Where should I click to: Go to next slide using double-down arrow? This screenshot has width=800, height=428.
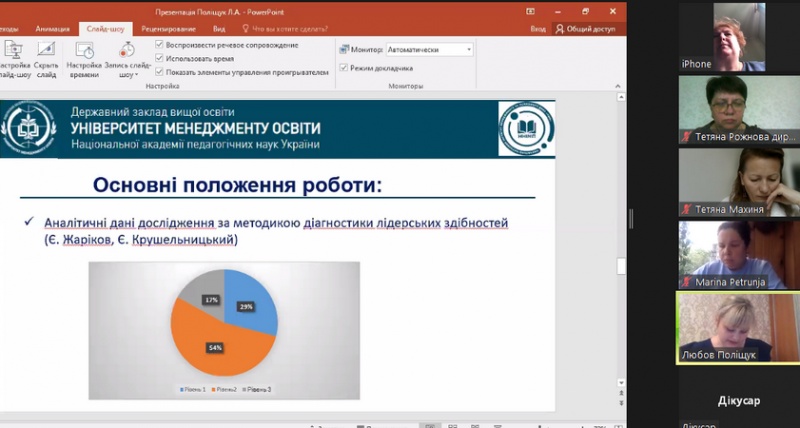(x=621, y=403)
